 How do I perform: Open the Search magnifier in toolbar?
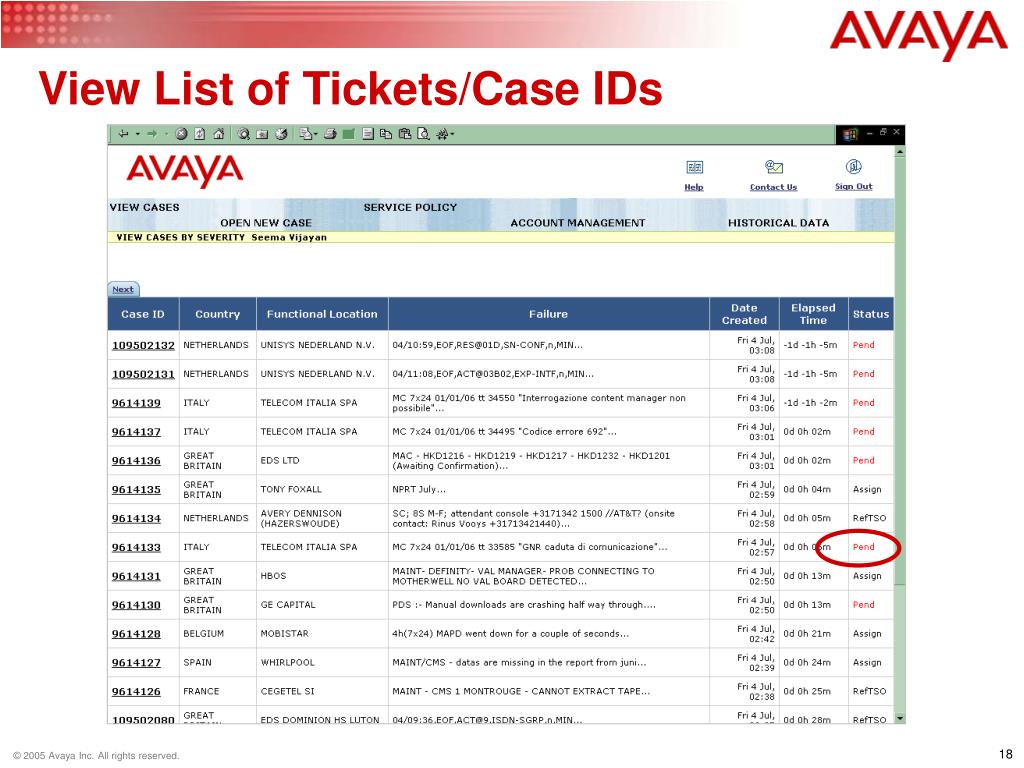tap(244, 134)
